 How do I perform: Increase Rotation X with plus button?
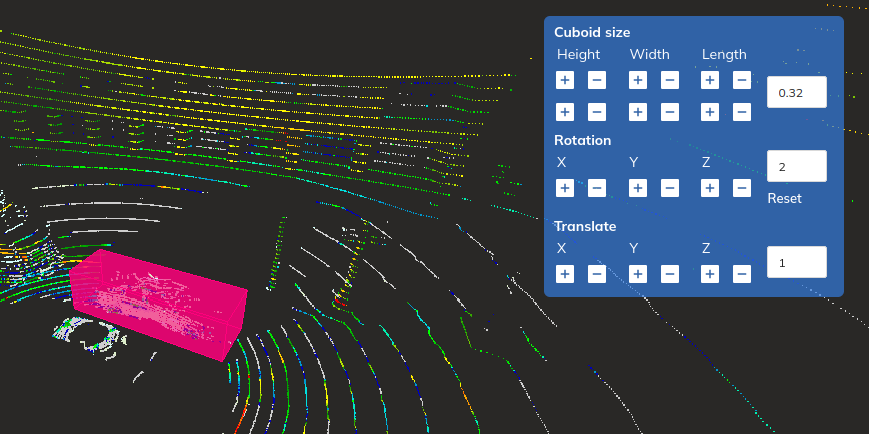click(x=565, y=187)
